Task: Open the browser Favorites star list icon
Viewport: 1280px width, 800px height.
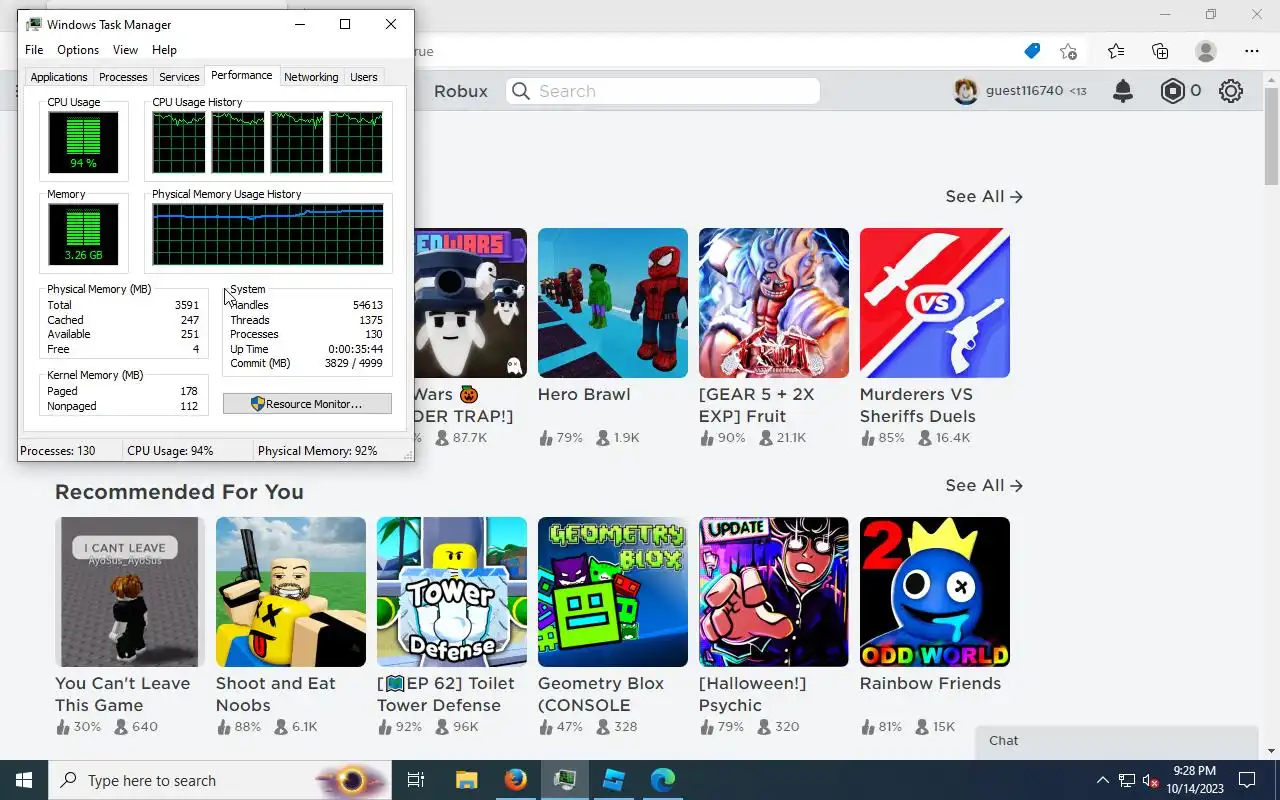Action: coord(1116,51)
